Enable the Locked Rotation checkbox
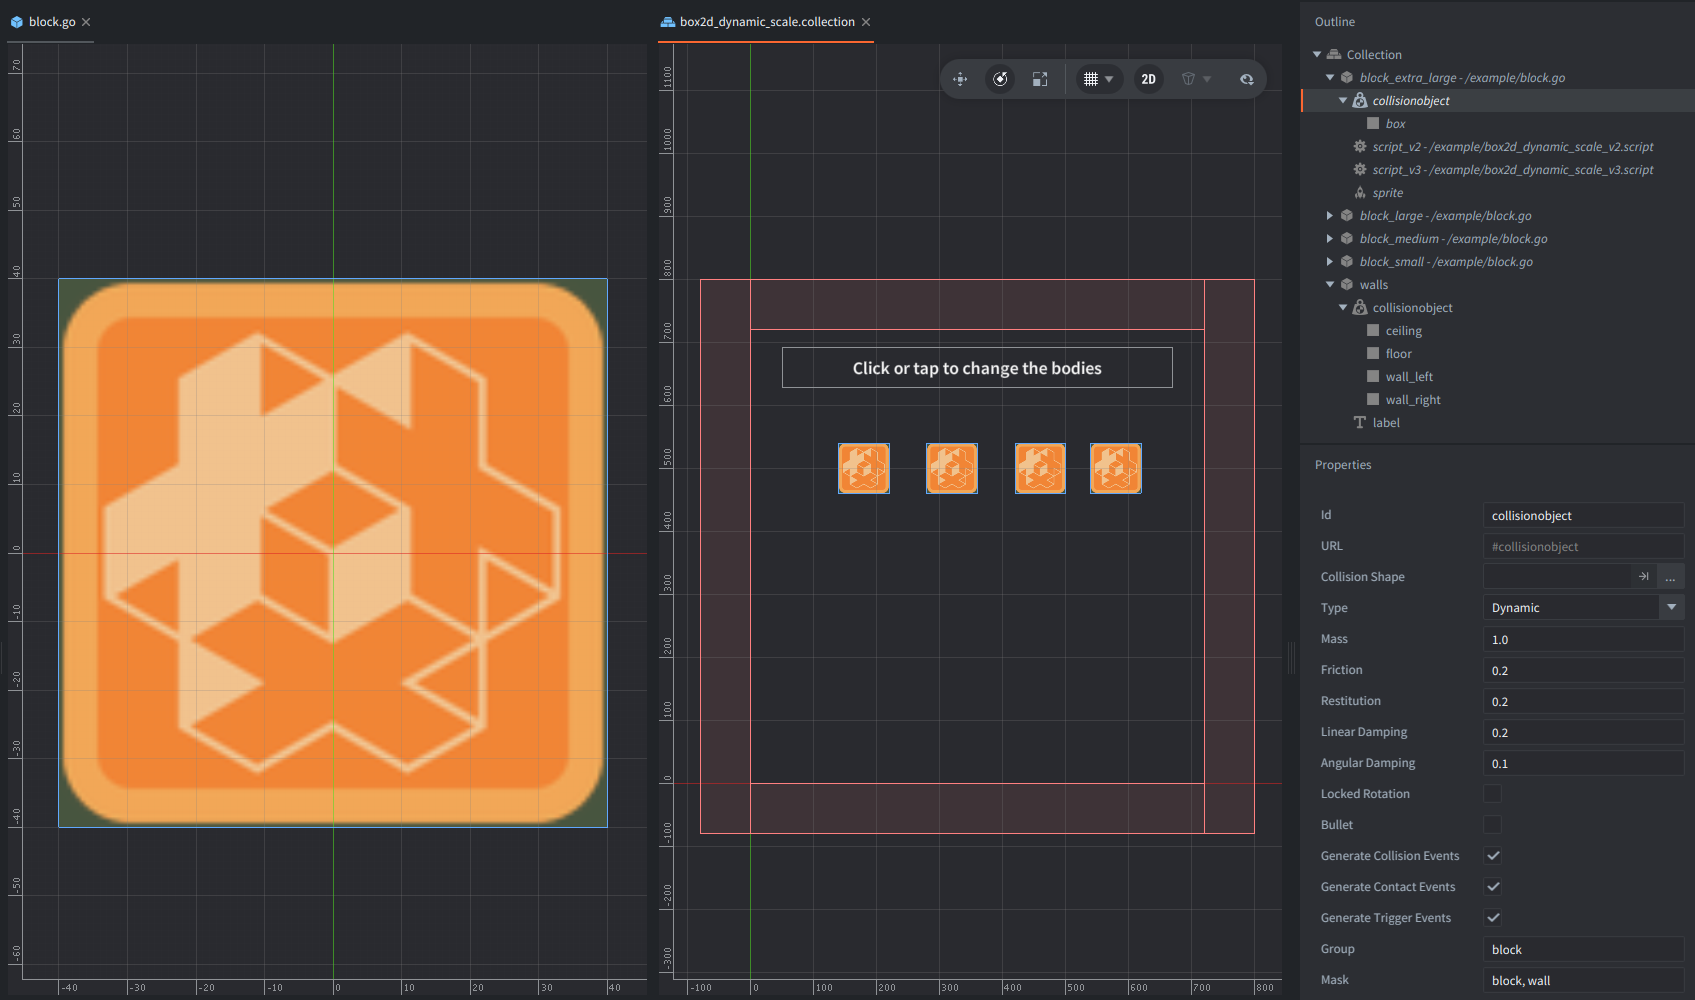Viewport: 1695px width, 1000px height. coord(1492,794)
